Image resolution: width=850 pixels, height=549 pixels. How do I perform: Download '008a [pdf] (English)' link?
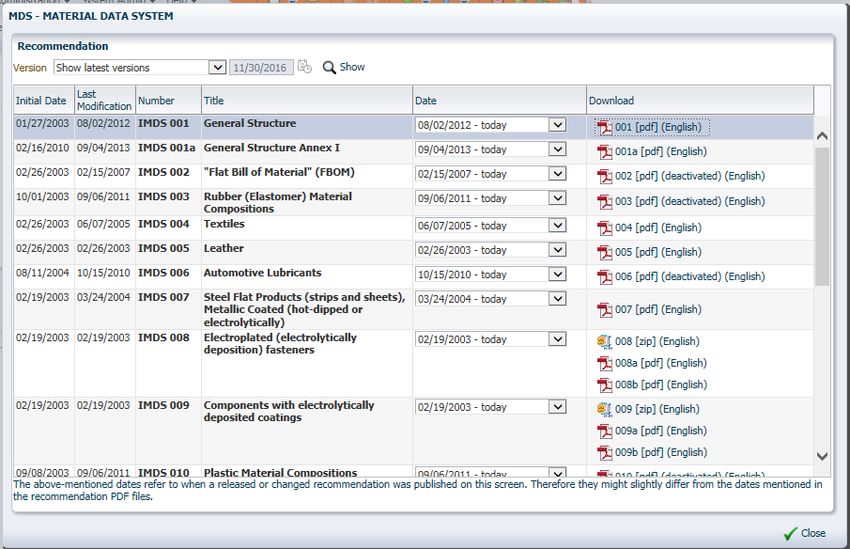pos(661,363)
